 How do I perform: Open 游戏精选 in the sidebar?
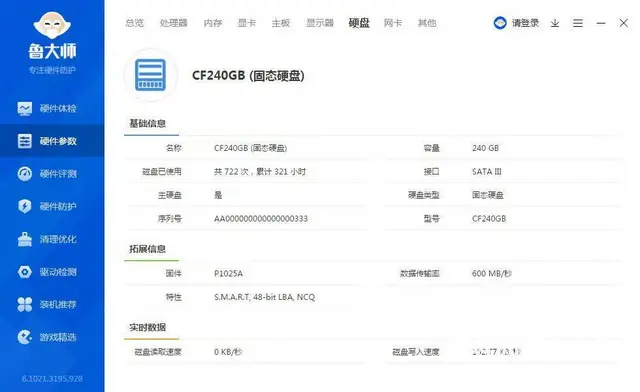[52, 337]
